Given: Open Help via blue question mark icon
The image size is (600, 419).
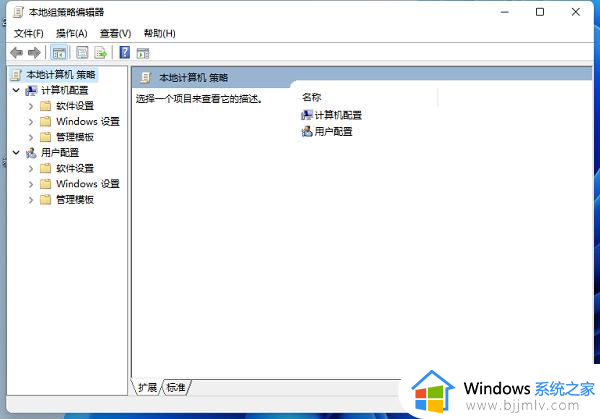Looking at the screenshot, I should pyautogui.click(x=125, y=52).
